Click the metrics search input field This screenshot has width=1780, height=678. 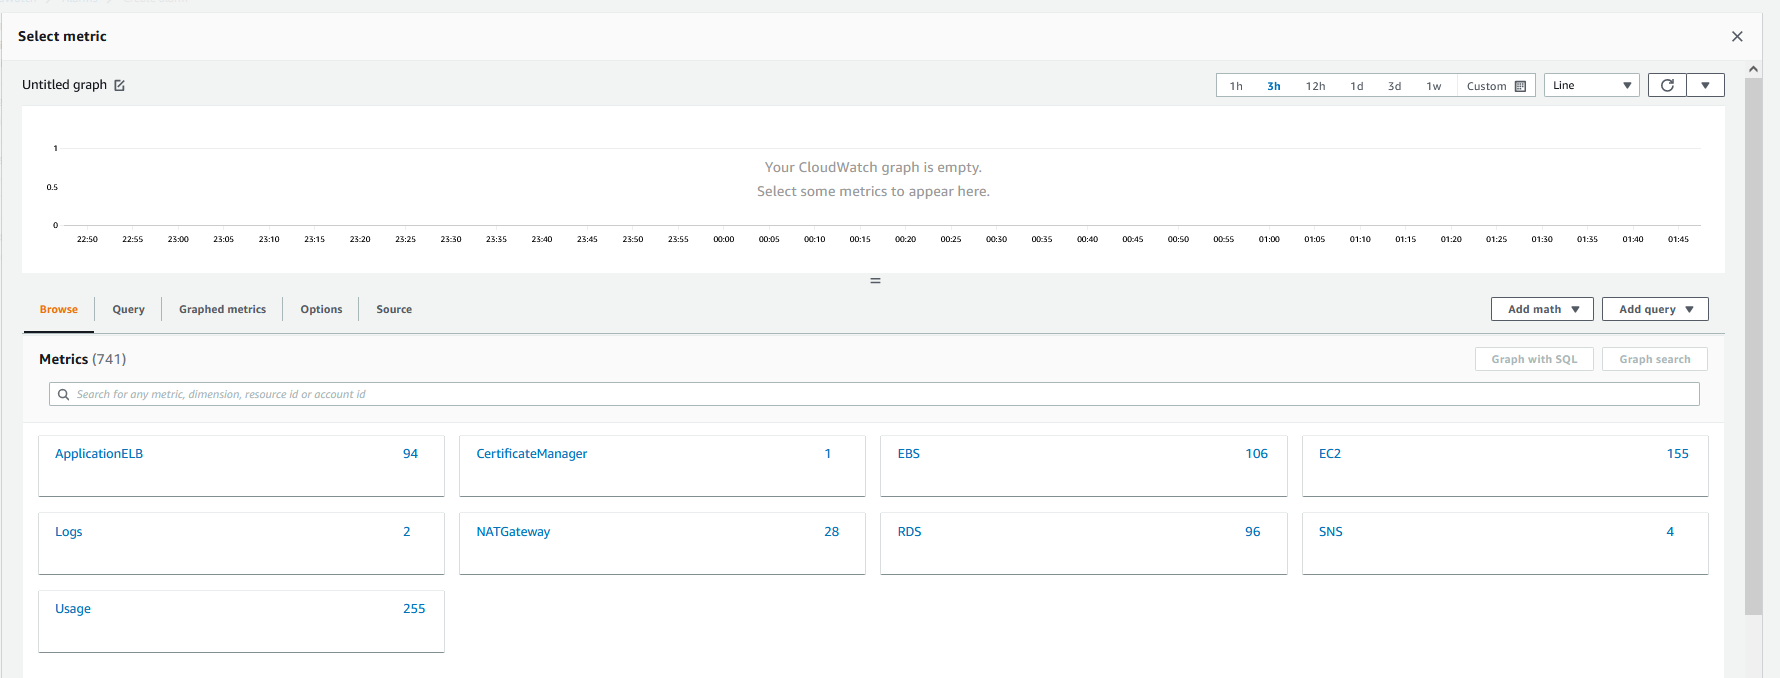click(880, 395)
